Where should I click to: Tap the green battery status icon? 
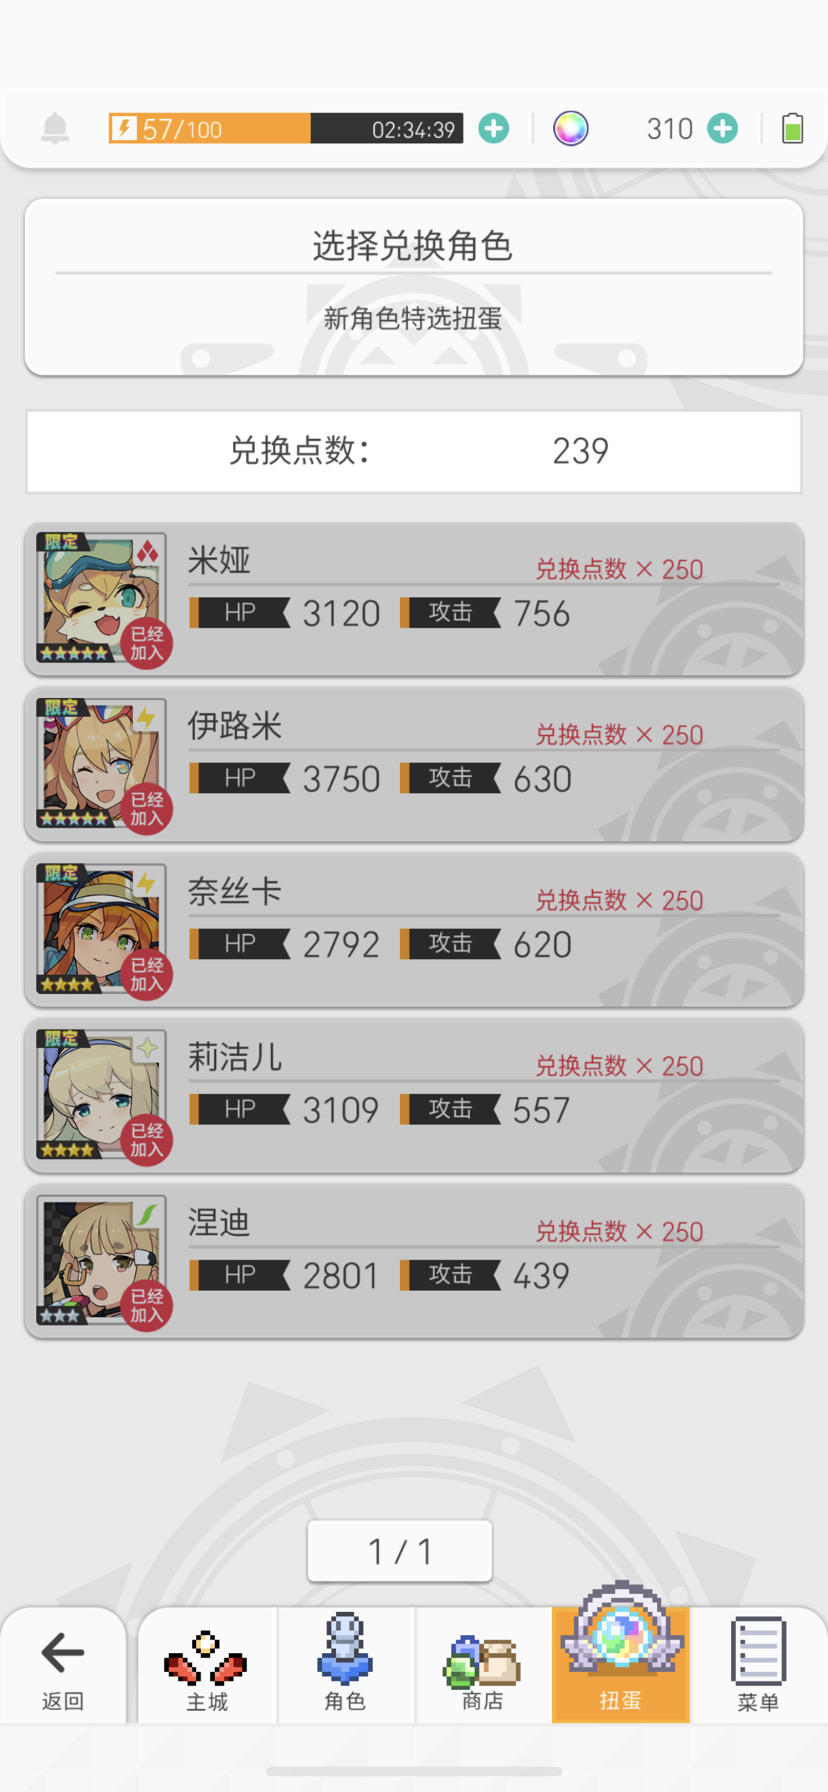[792, 129]
